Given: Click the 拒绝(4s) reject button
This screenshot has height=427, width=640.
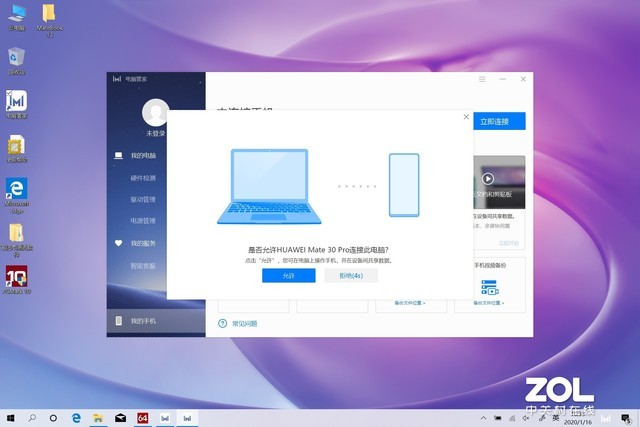Looking at the screenshot, I should [351, 276].
